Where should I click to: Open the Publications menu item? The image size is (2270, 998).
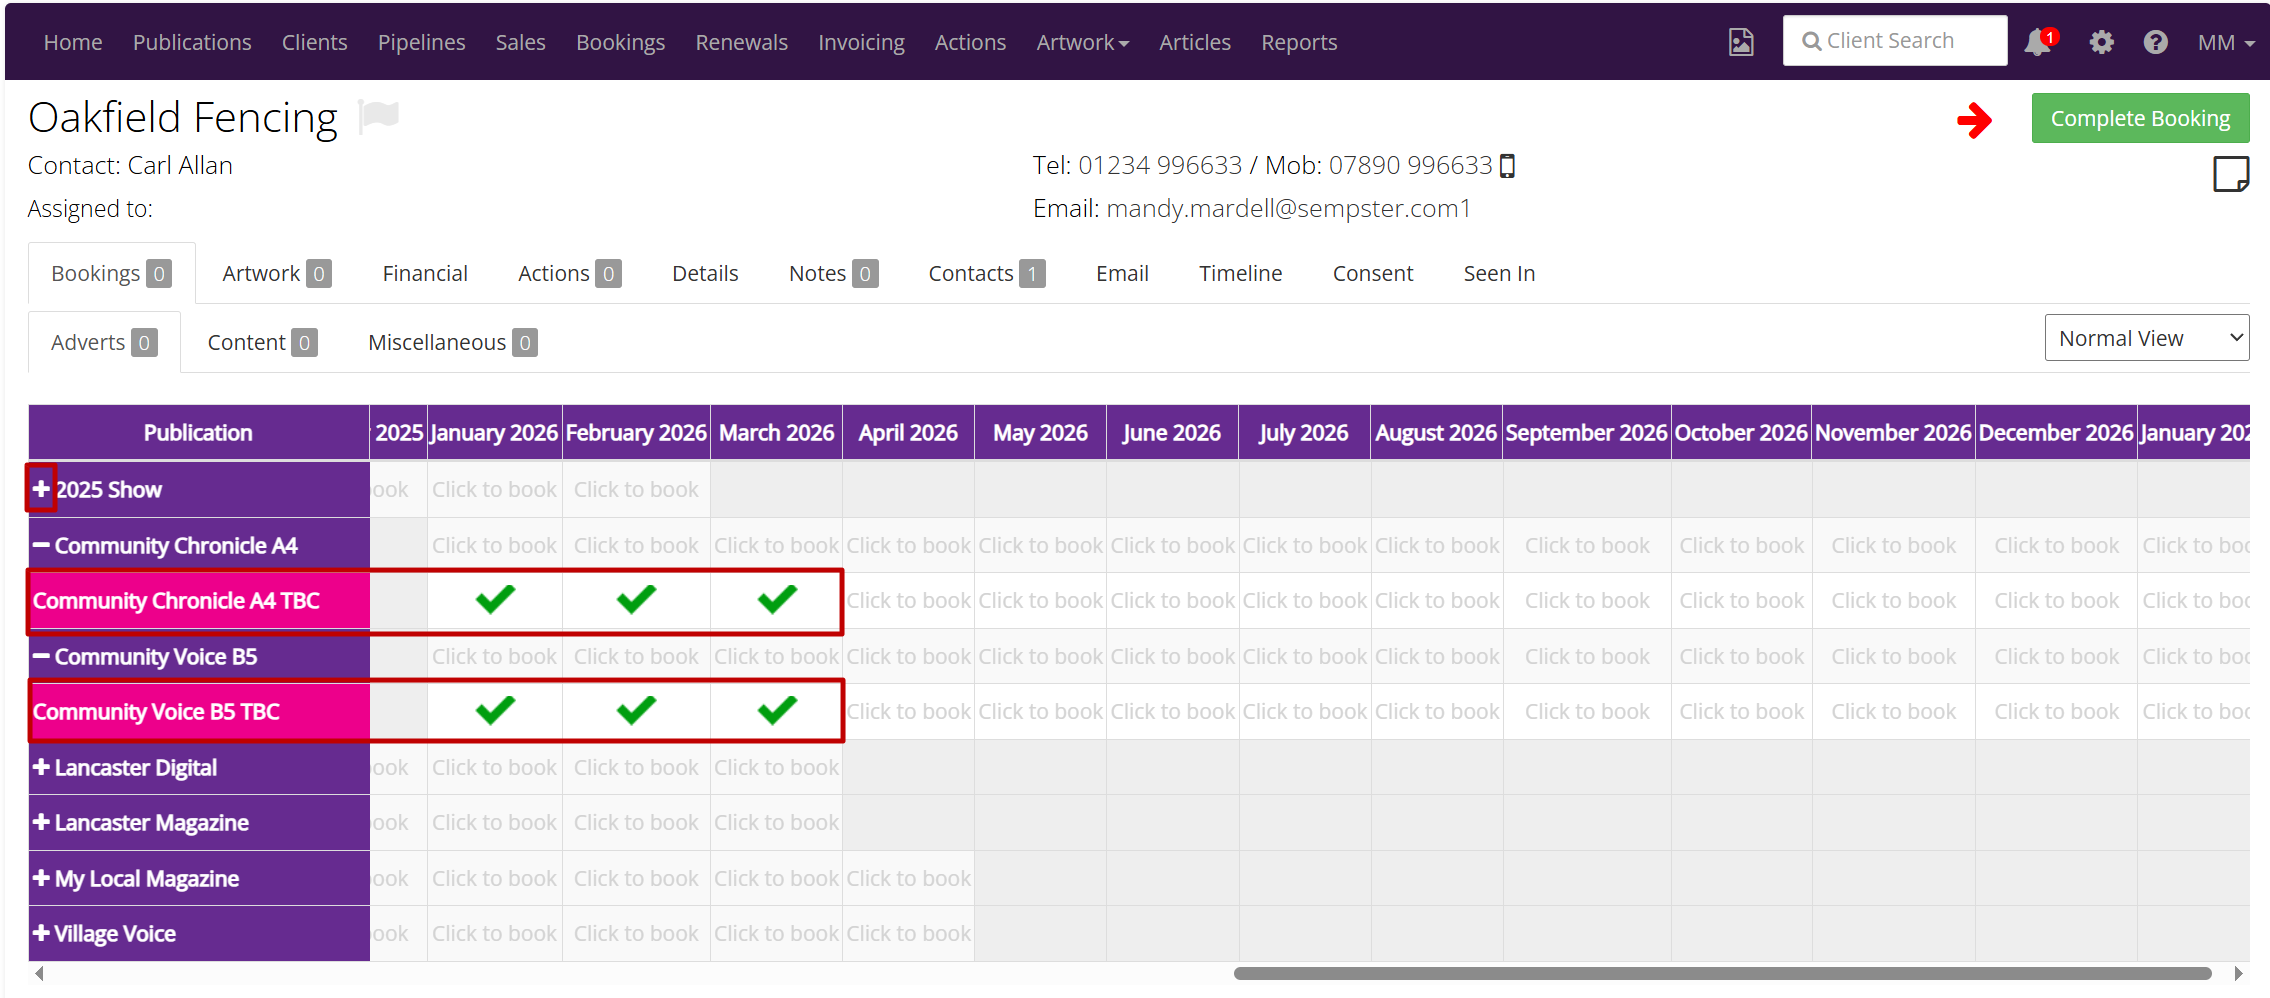(192, 42)
